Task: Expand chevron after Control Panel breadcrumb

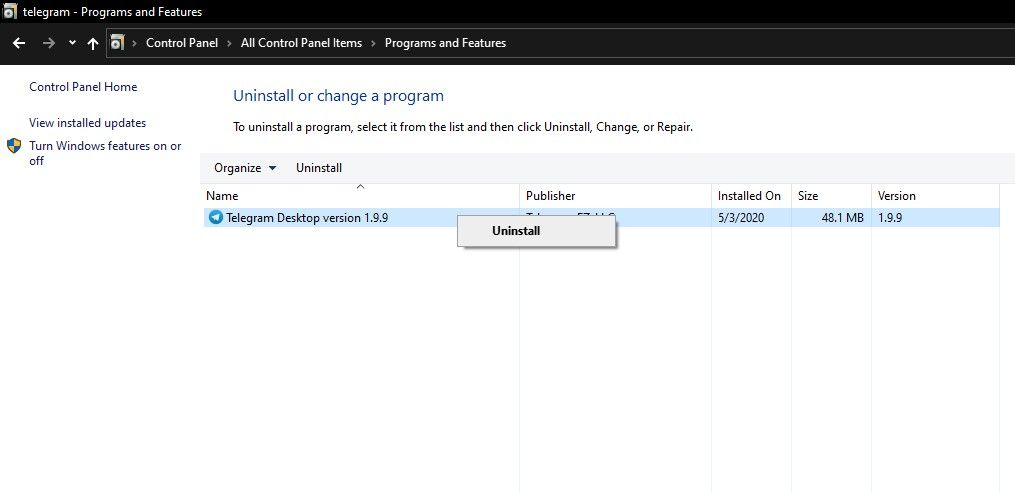Action: 230,43
